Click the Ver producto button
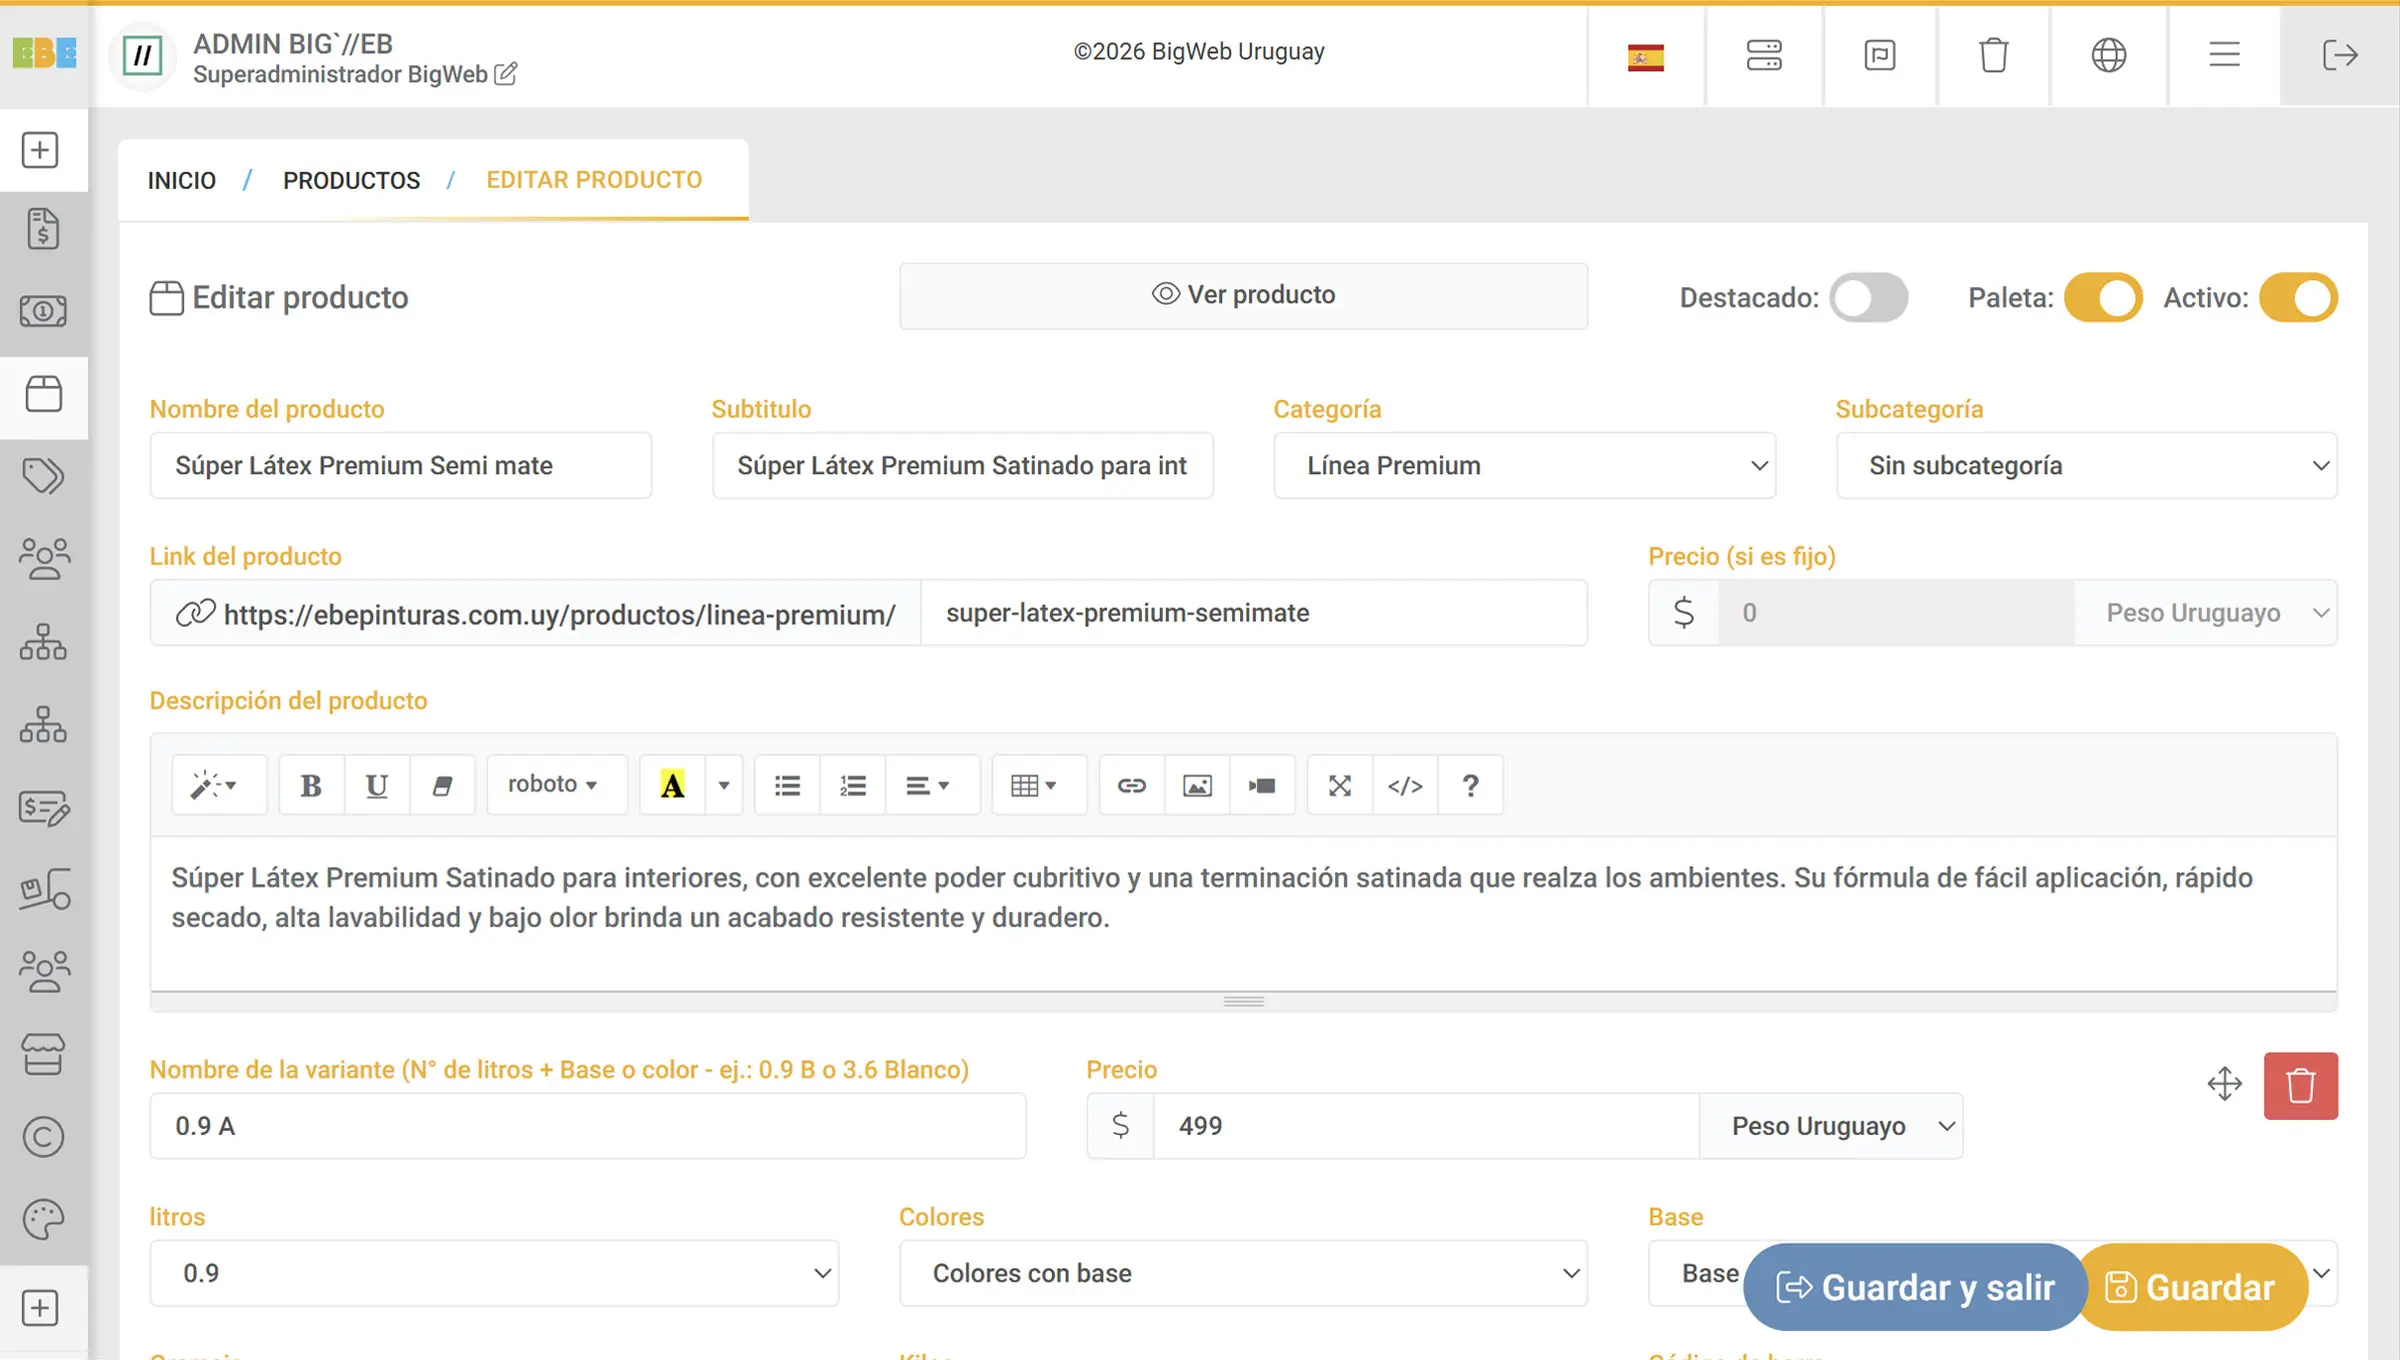Screen dimensions: 2400x1360 point(1243,296)
